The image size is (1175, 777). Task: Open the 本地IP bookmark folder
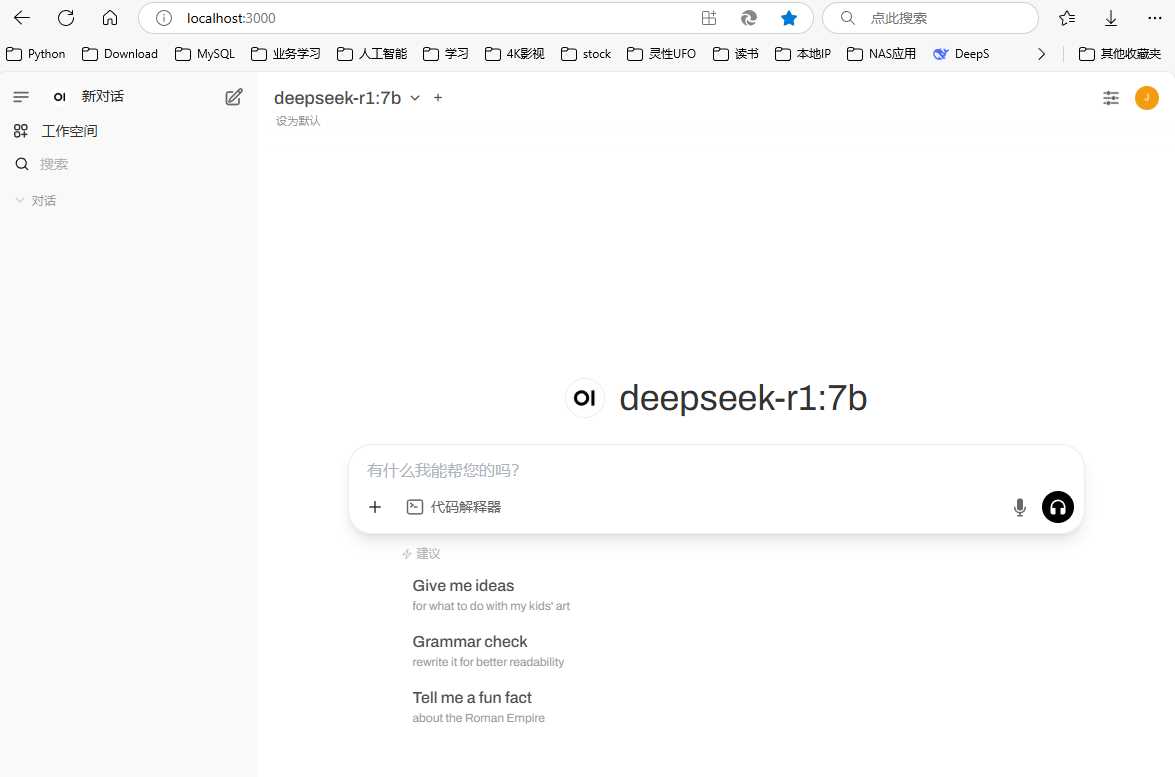(x=803, y=54)
